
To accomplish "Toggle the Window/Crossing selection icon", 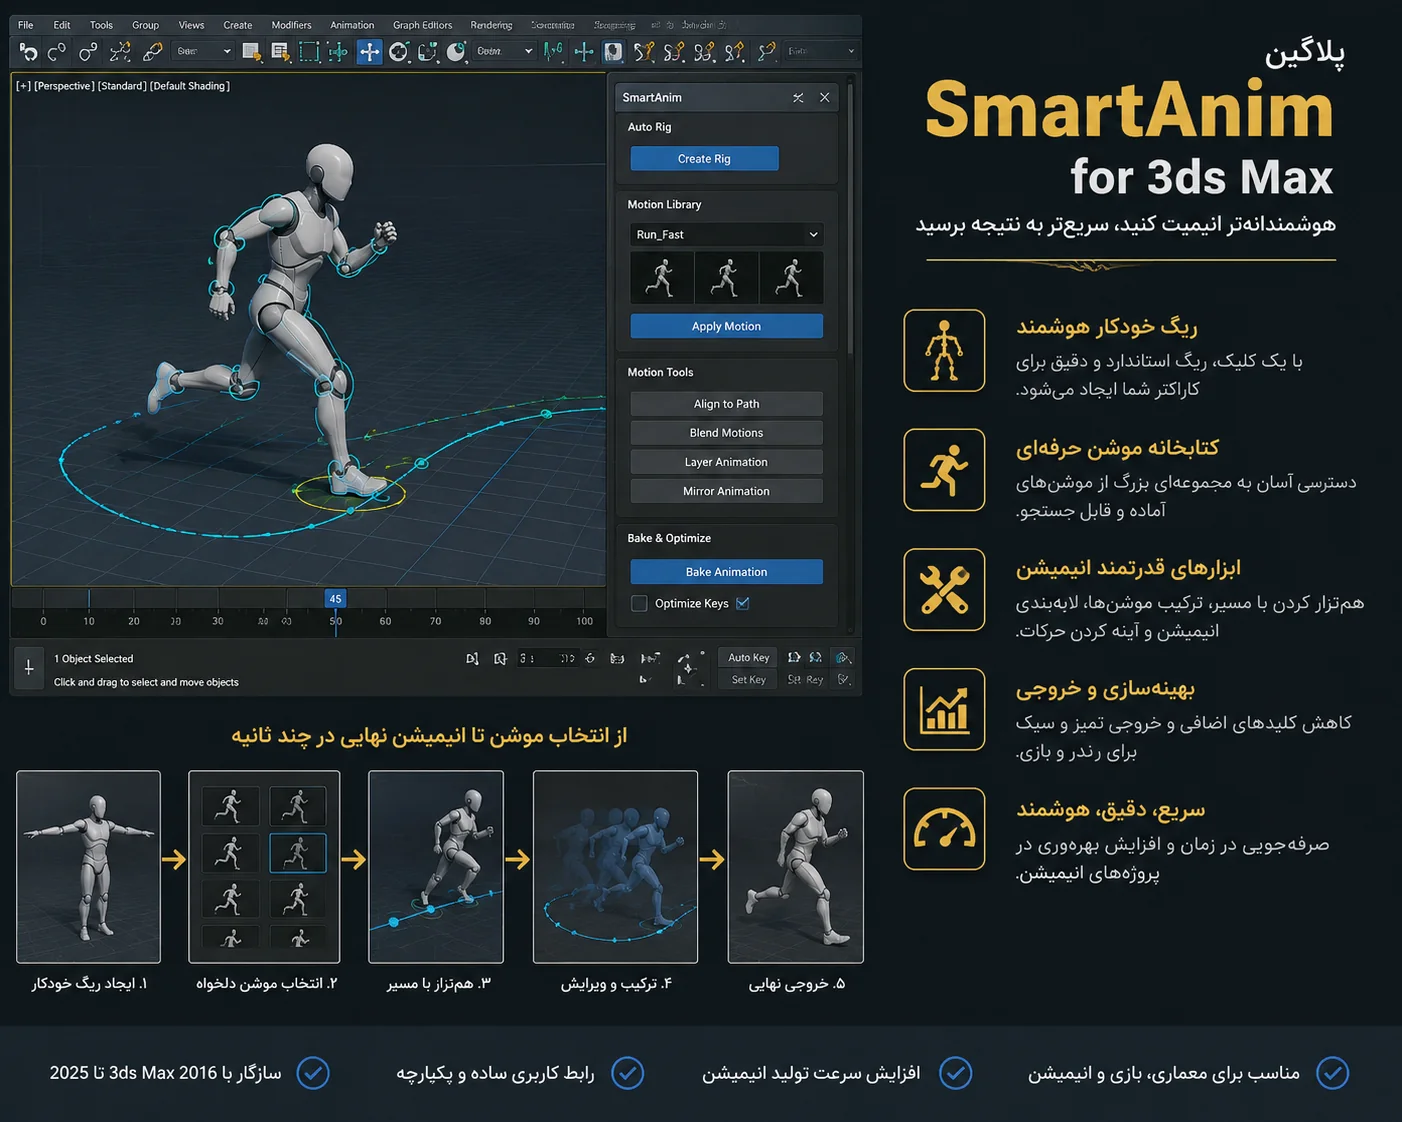I will tap(339, 52).
